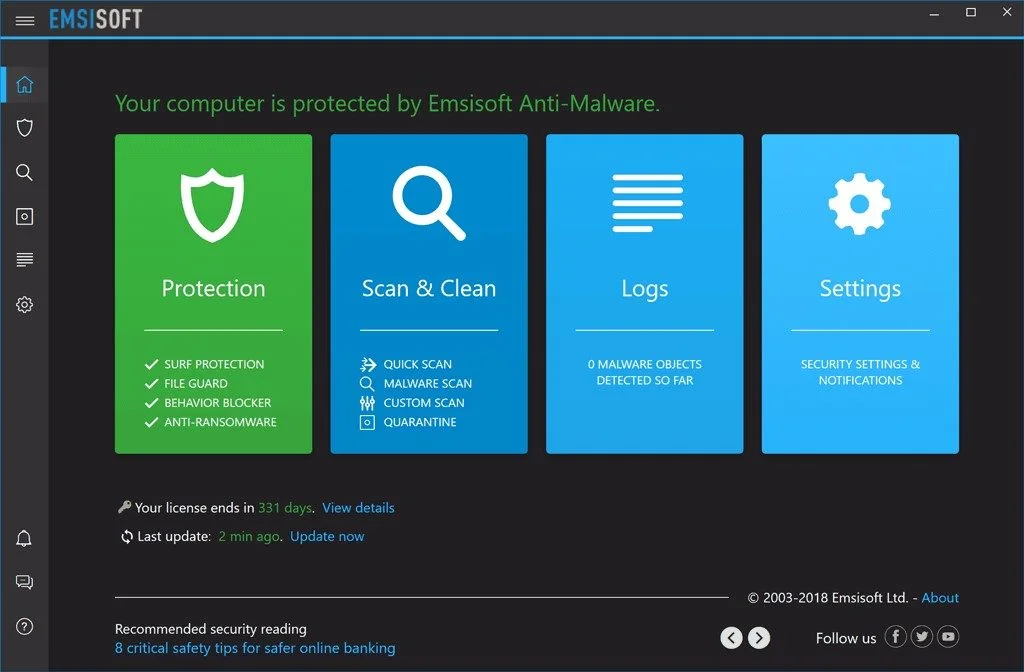Open help via the question mark icon
This screenshot has height=672, width=1024.
click(25, 626)
